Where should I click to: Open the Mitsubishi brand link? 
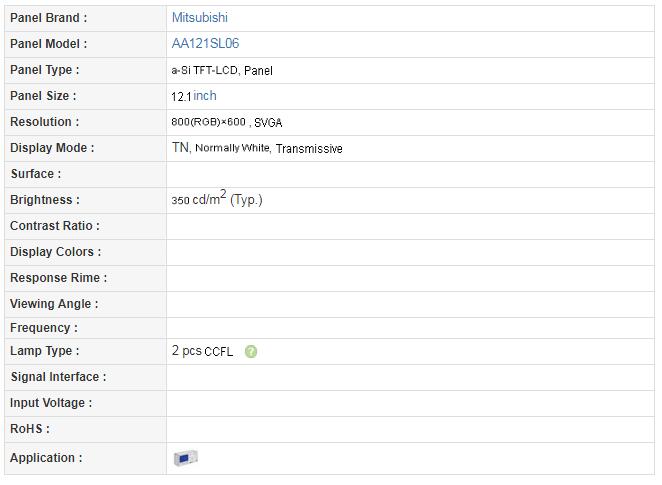click(200, 18)
